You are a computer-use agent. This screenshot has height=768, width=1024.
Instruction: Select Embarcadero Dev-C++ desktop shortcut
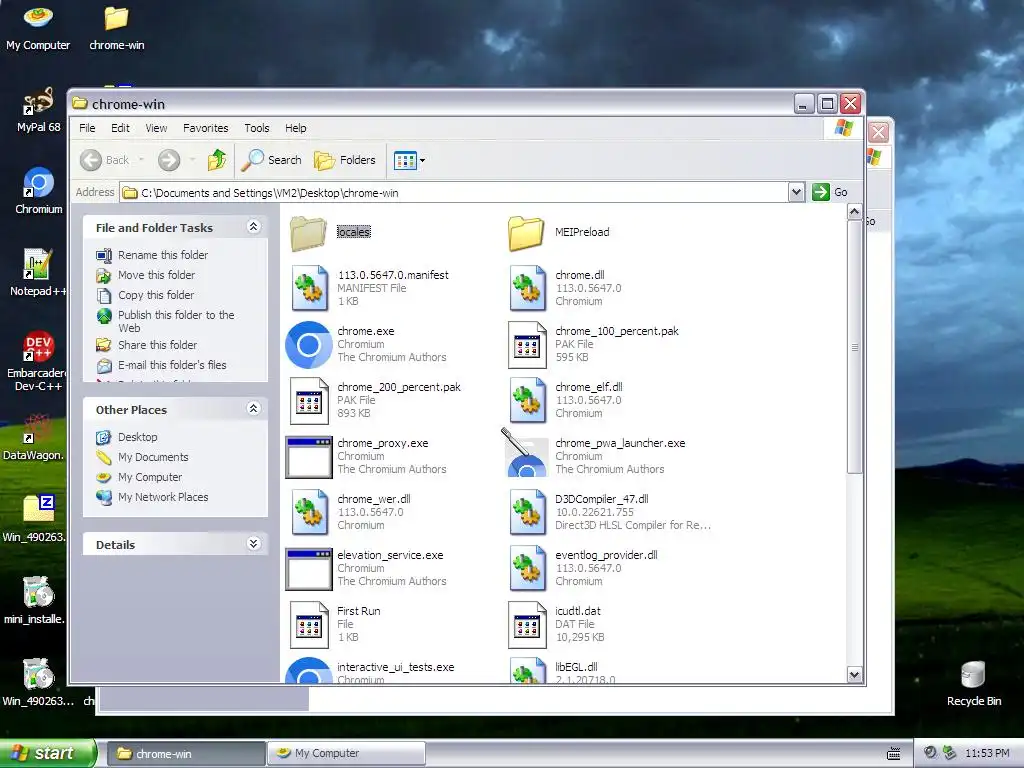click(x=37, y=361)
